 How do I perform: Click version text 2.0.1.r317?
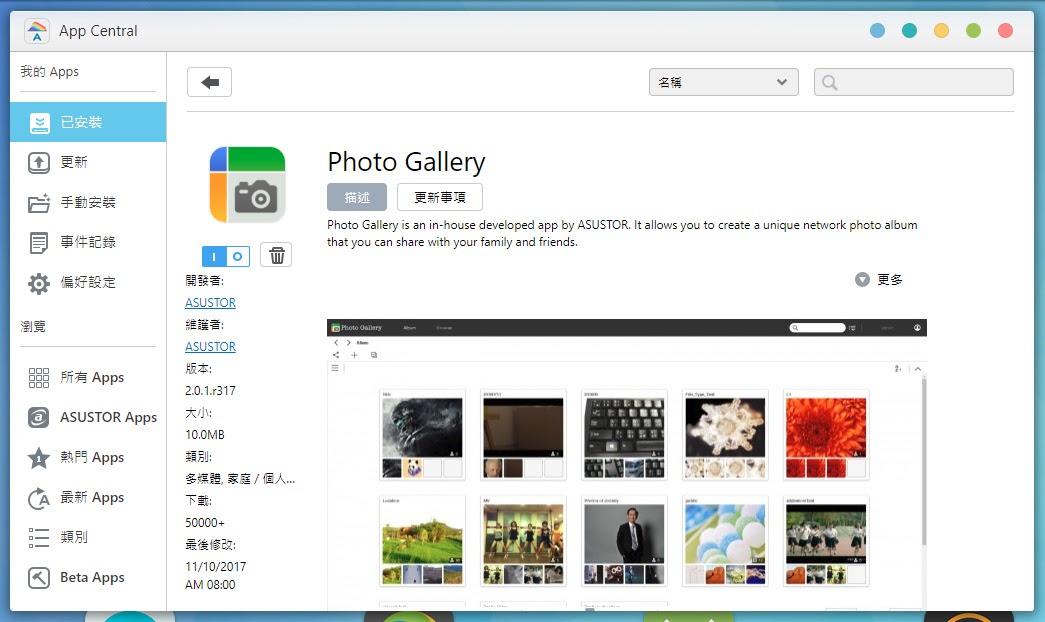[x=211, y=391]
